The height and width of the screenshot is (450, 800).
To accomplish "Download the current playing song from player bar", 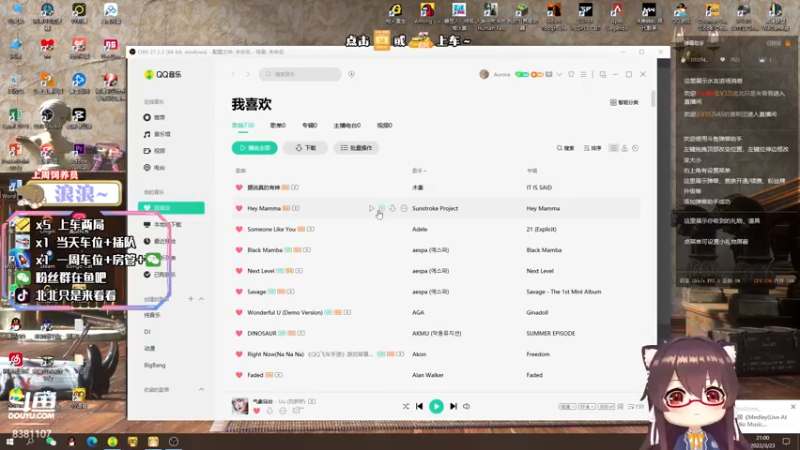I will tap(270, 411).
